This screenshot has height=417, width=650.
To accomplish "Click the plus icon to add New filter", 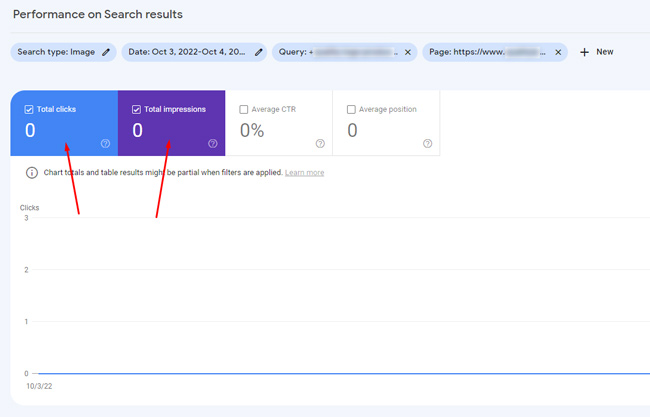I will click(585, 52).
